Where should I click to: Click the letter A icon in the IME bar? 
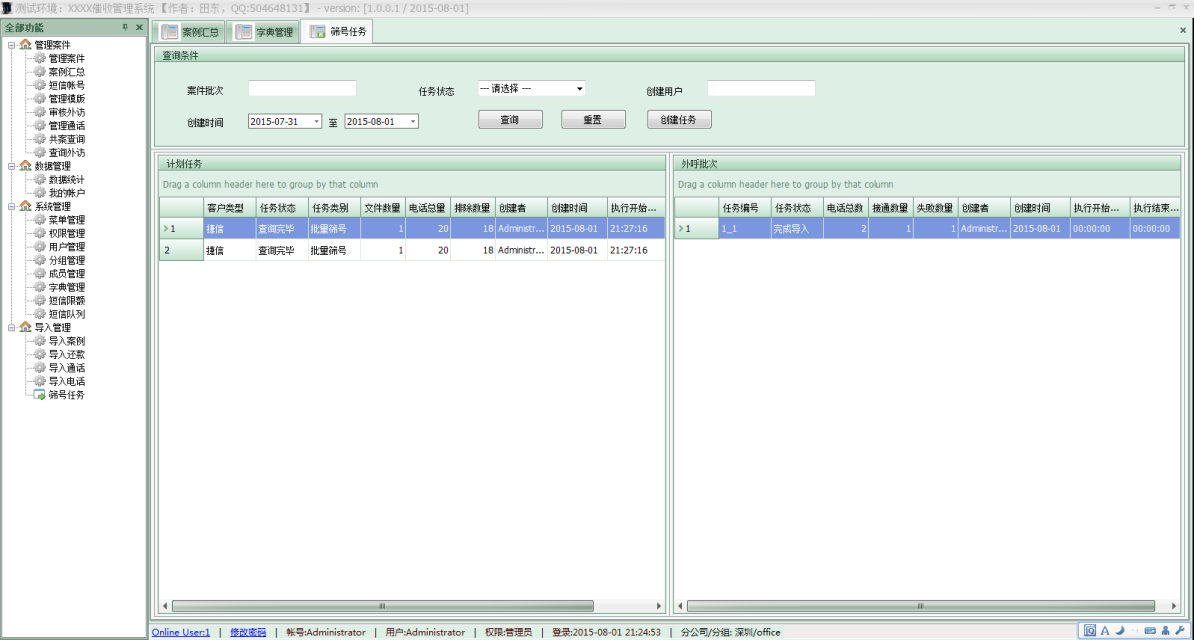point(1105,631)
